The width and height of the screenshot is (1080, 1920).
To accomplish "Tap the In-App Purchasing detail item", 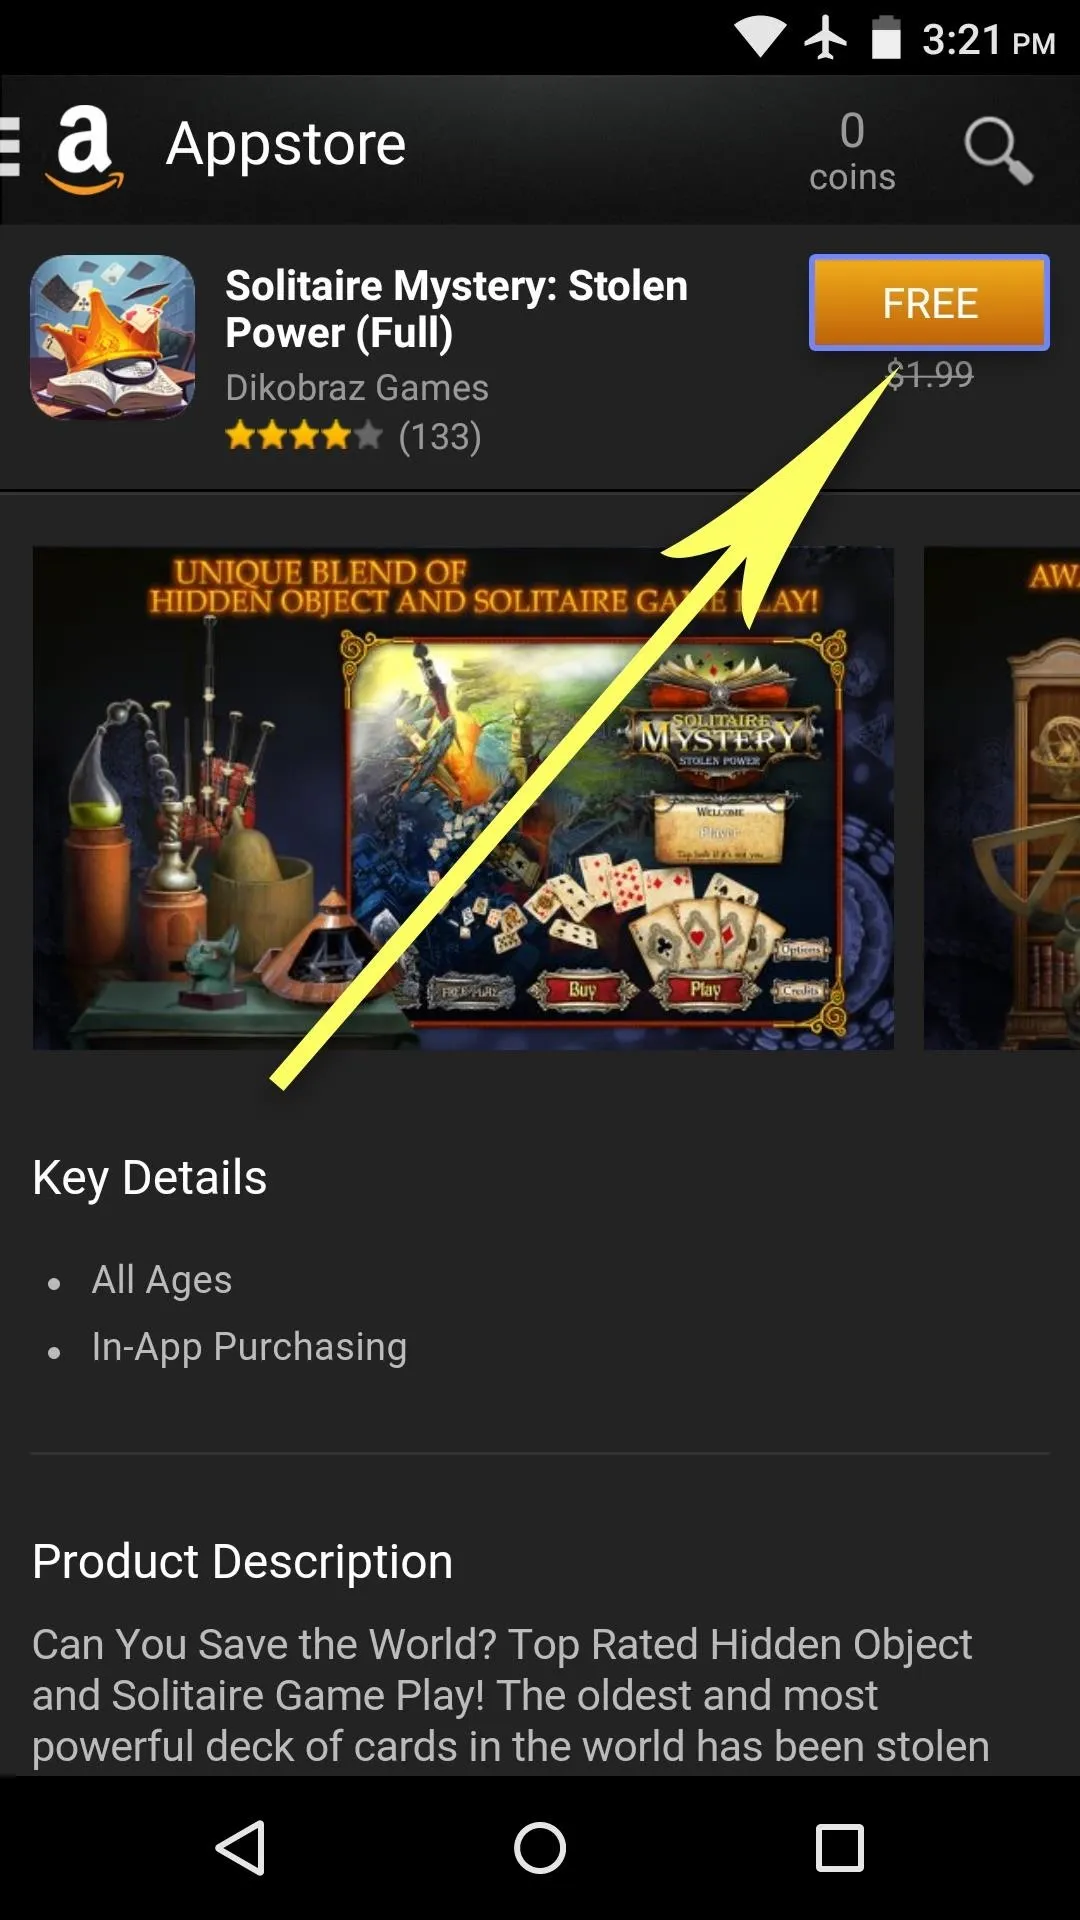I will (249, 1347).
